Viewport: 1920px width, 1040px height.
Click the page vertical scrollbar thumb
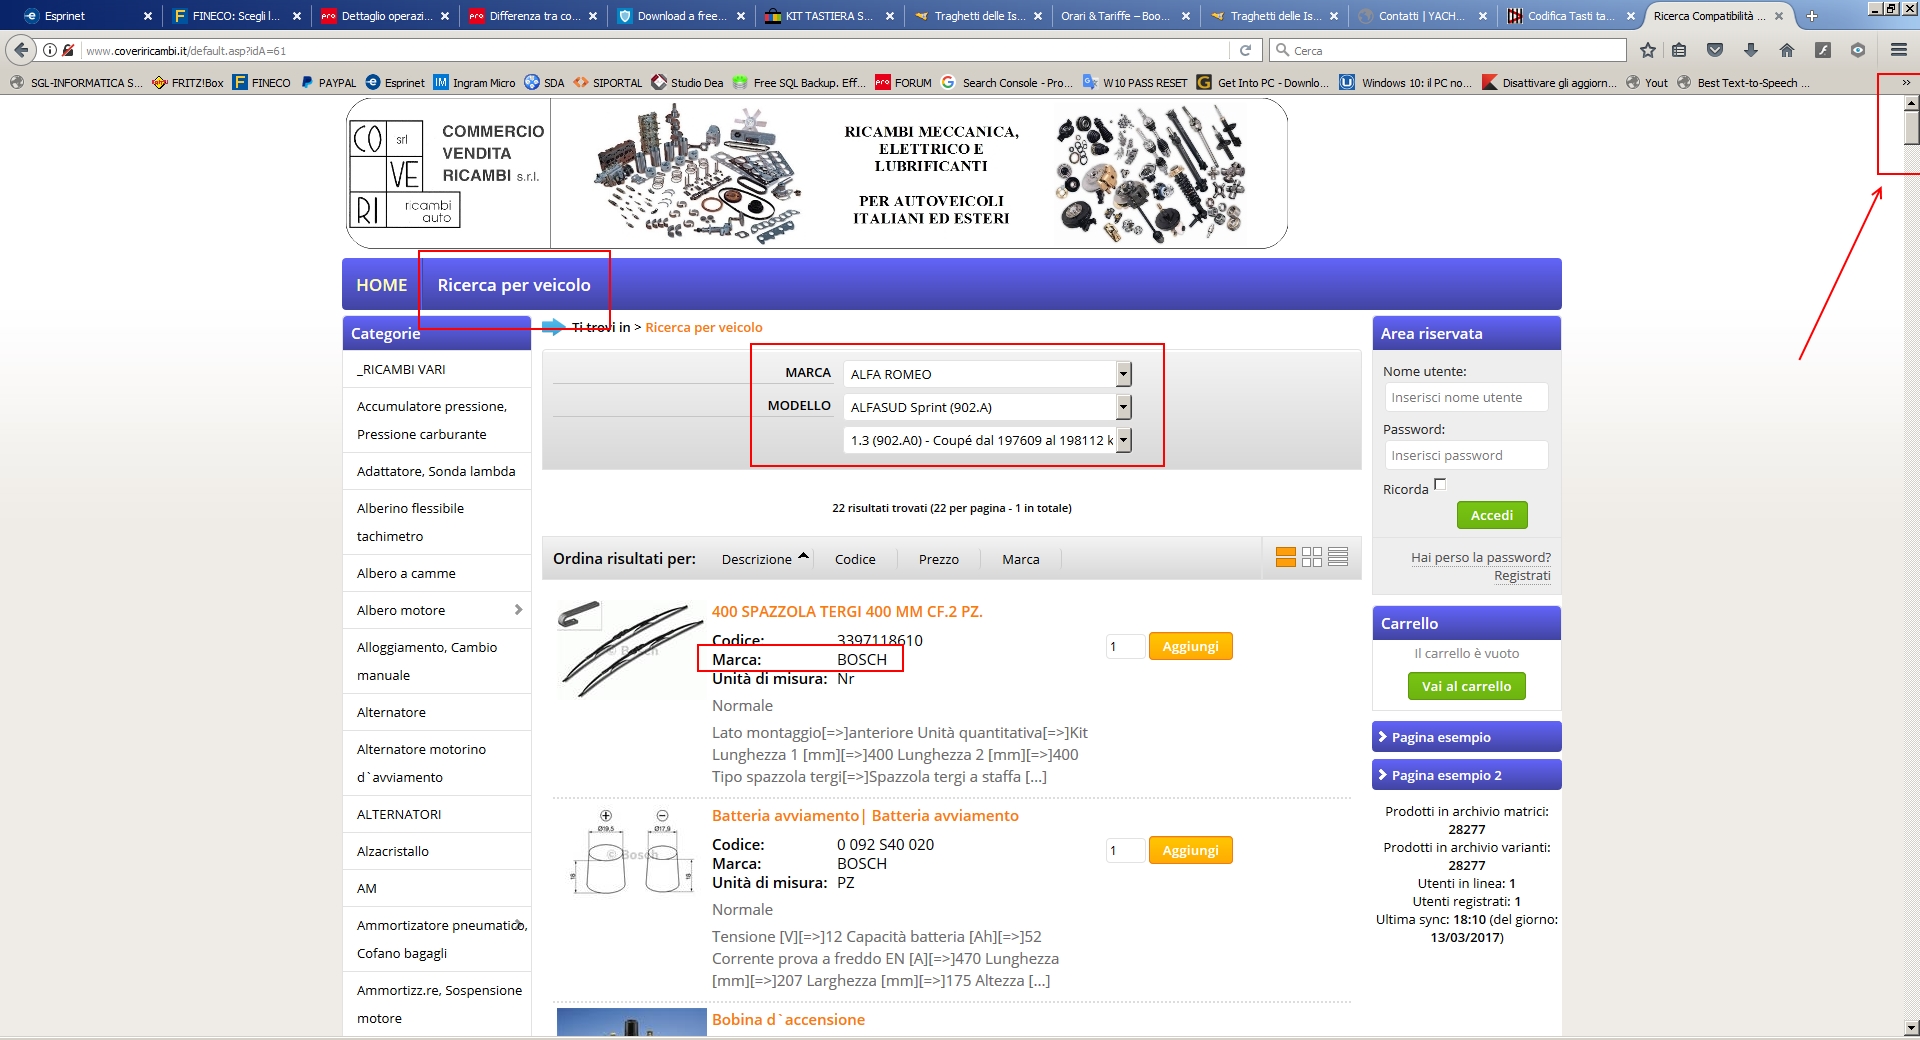point(1911,128)
